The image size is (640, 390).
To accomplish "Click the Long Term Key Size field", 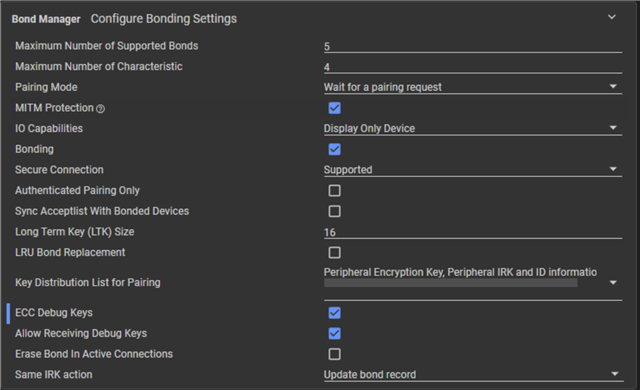I will point(473,232).
